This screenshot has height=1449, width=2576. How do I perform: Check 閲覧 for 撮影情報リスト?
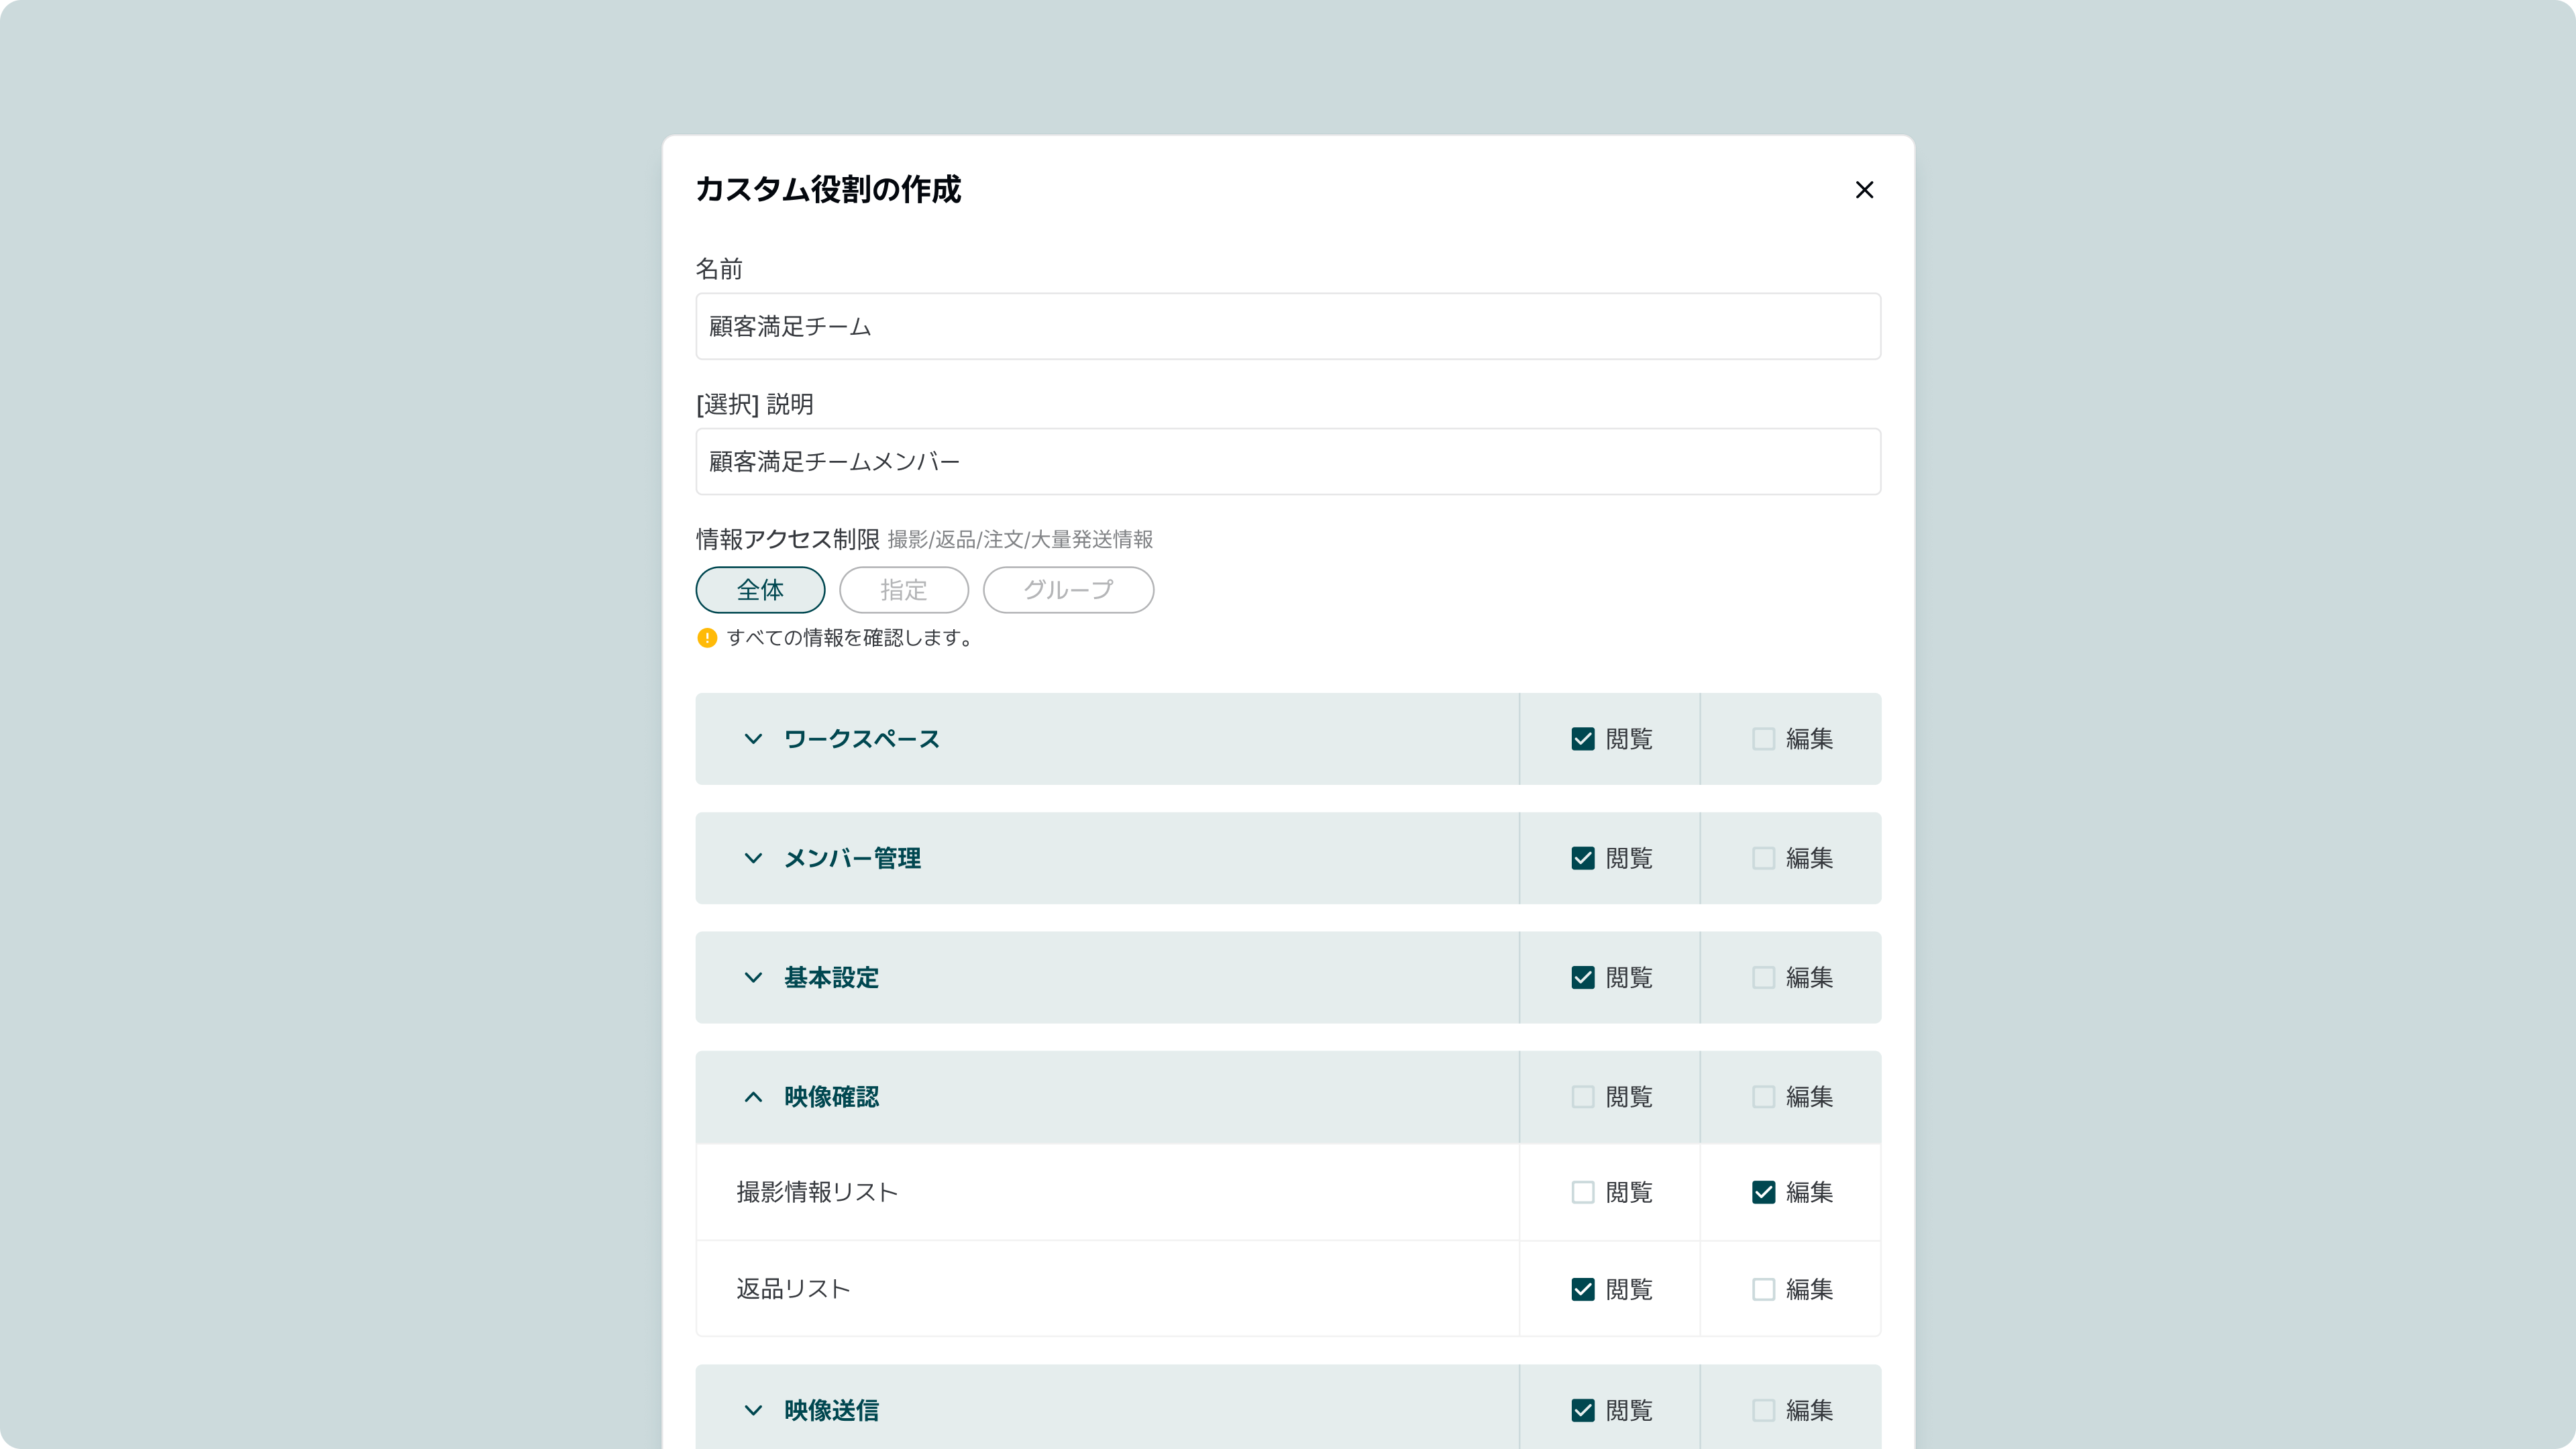(1583, 1192)
